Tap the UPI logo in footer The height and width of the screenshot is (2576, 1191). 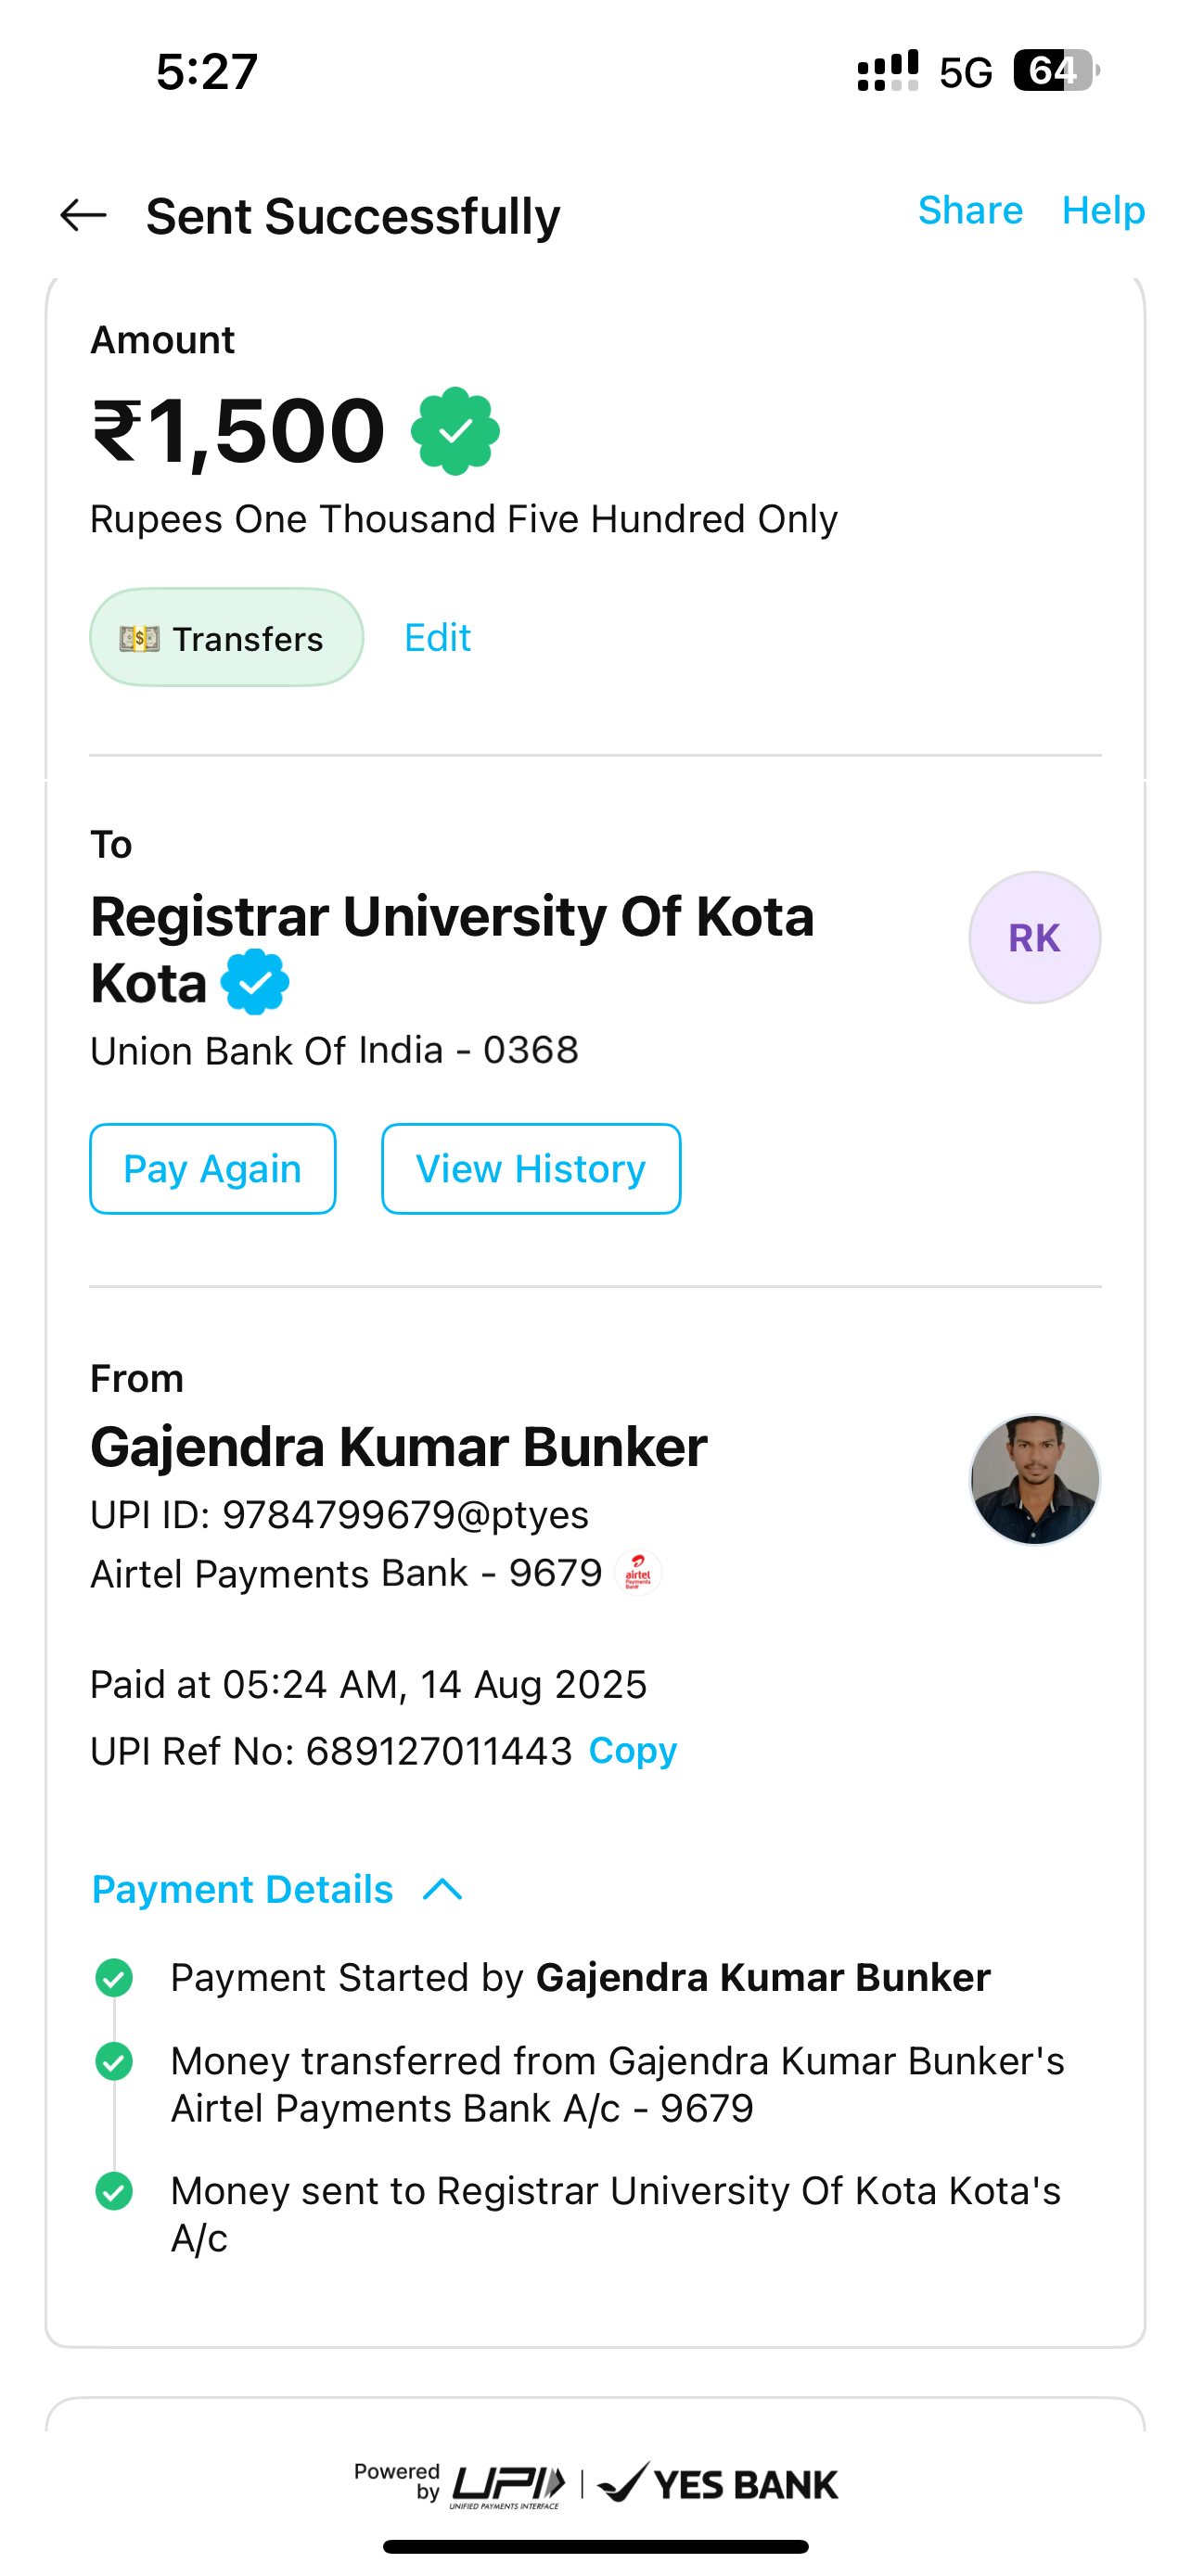pos(508,2484)
